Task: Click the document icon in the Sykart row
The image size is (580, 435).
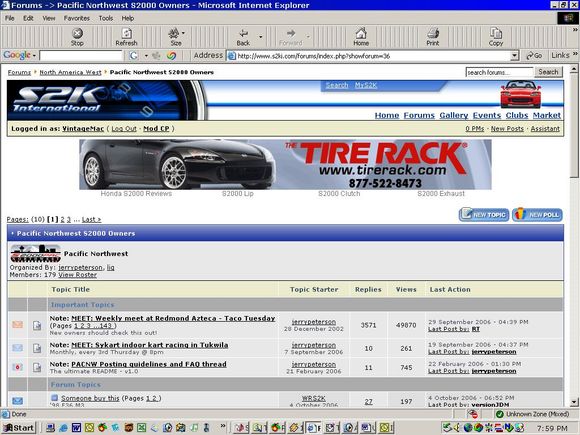Action: click(x=37, y=348)
